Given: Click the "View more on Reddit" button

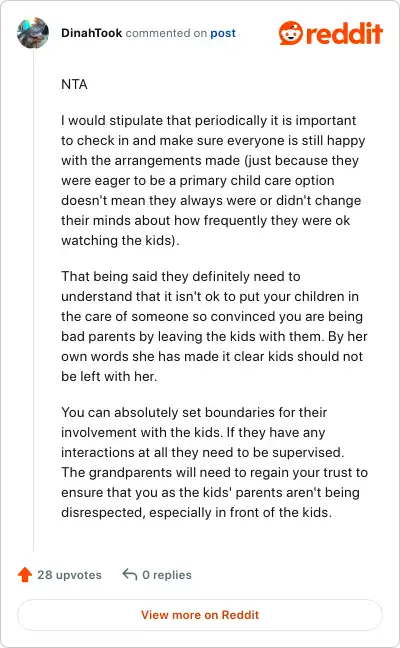Looking at the screenshot, I should [x=200, y=615].
